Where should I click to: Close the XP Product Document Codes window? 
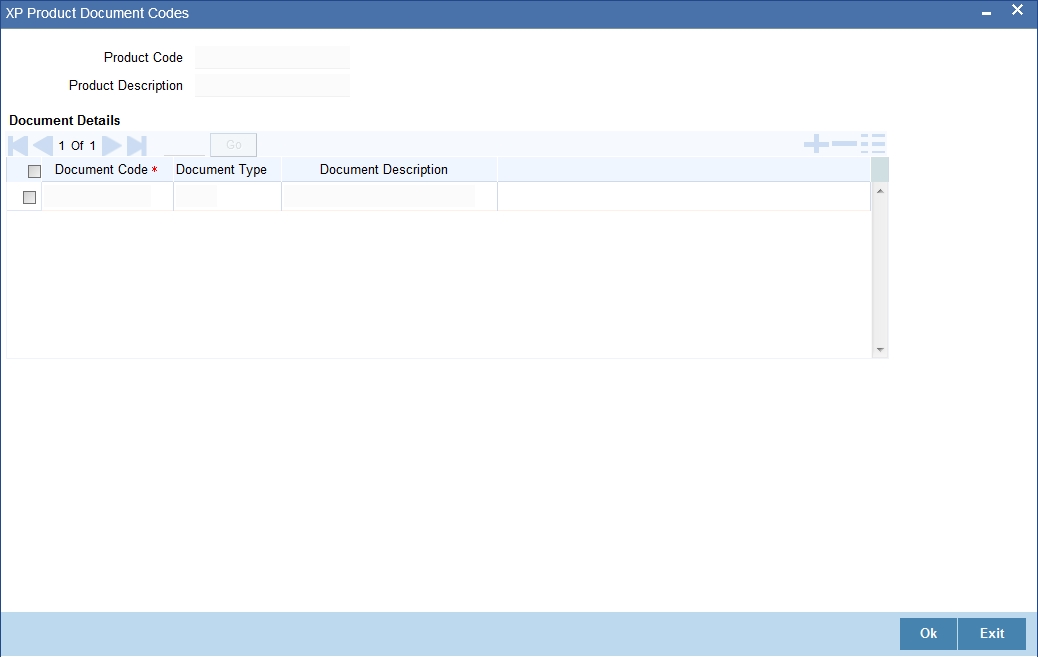click(1017, 10)
